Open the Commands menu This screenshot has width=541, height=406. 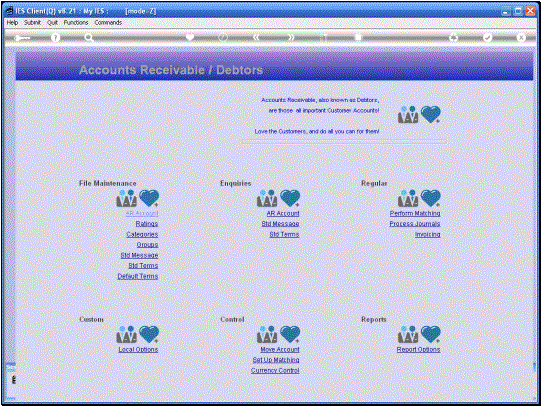(x=108, y=22)
